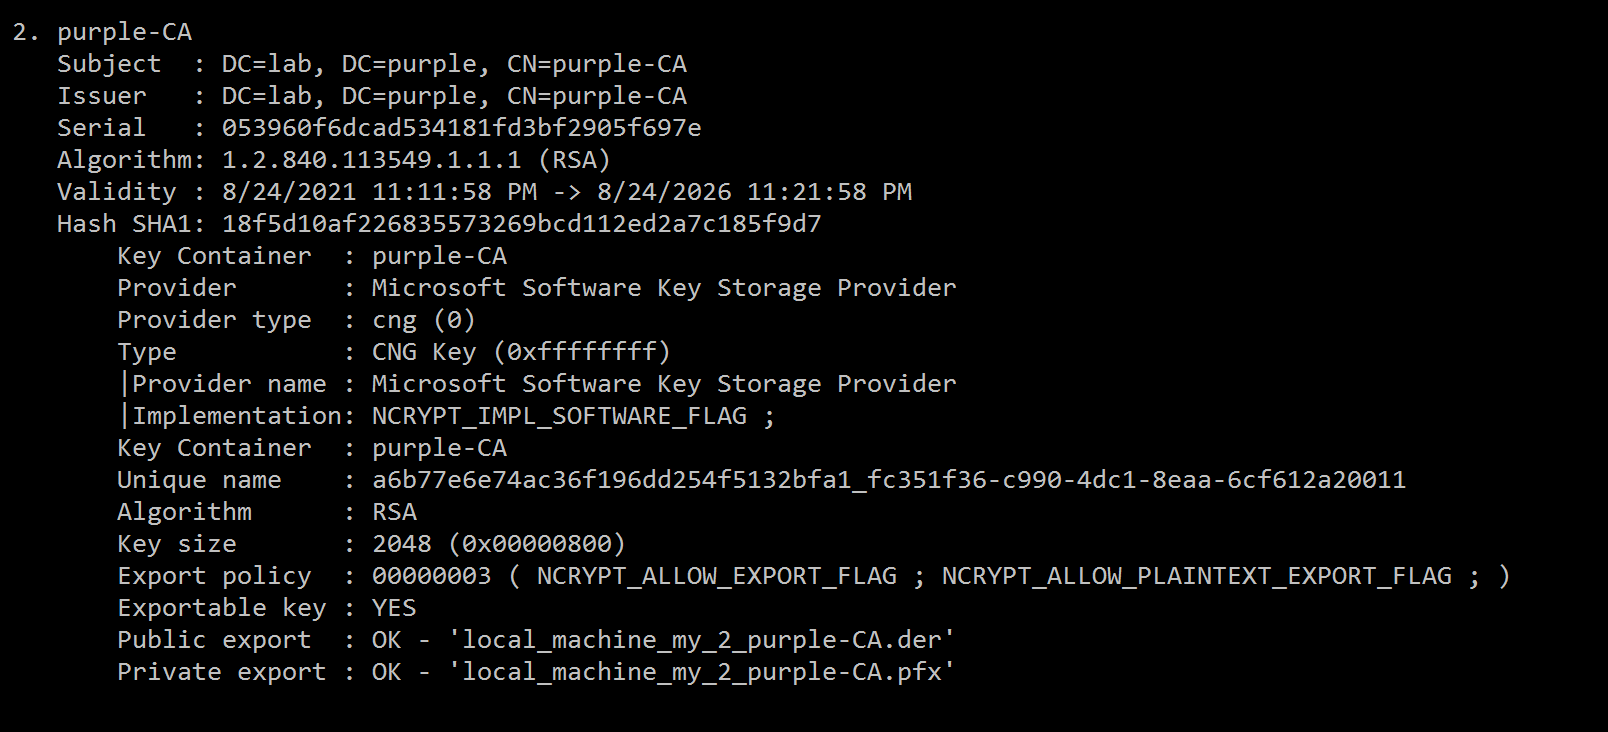Screen dimensions: 1608x732
Task: Click the key size value 2048
Action: pos(401,544)
